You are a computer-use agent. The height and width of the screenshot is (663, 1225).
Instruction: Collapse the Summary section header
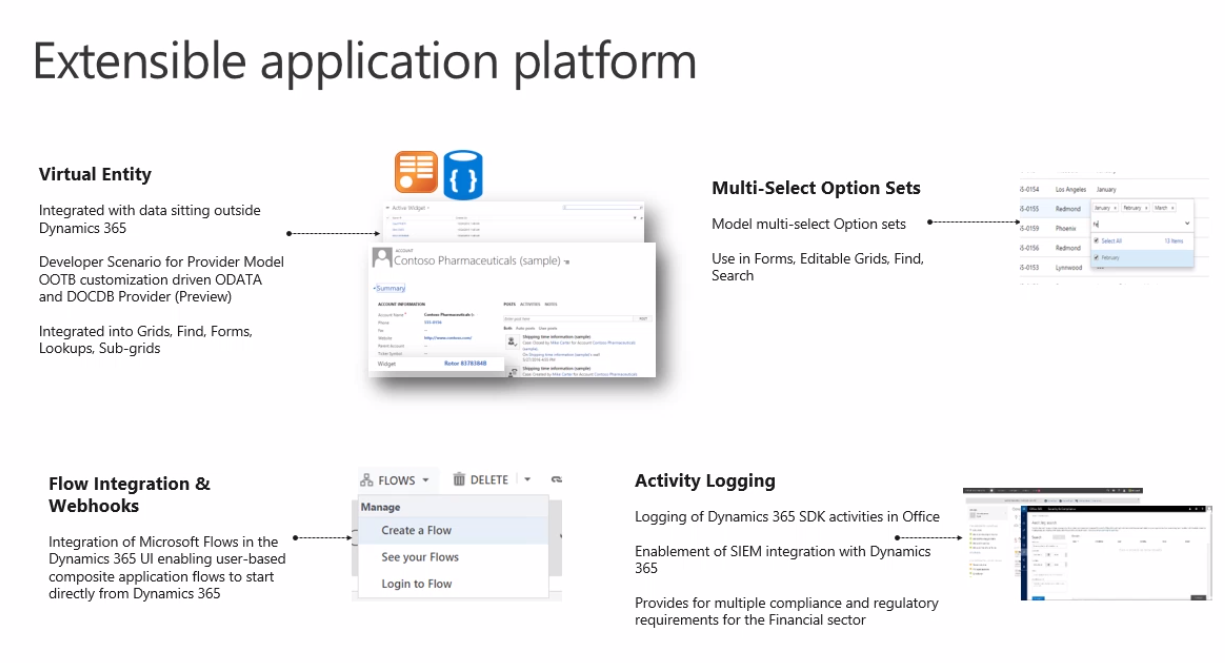pyautogui.click(x=392, y=288)
